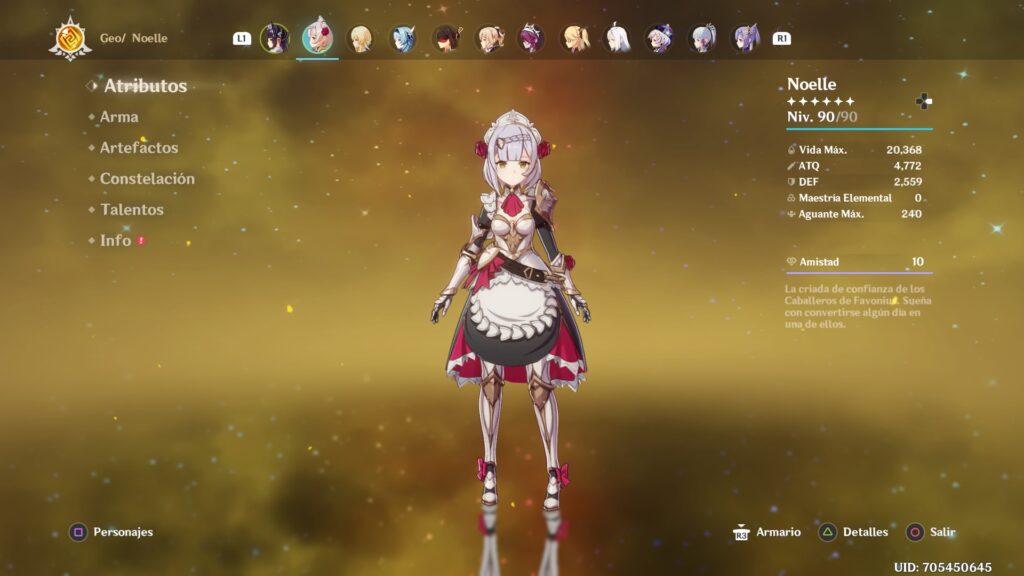Choose the light blue-haired character portrait
This screenshot has height=576, width=1024.
(x=403, y=39)
